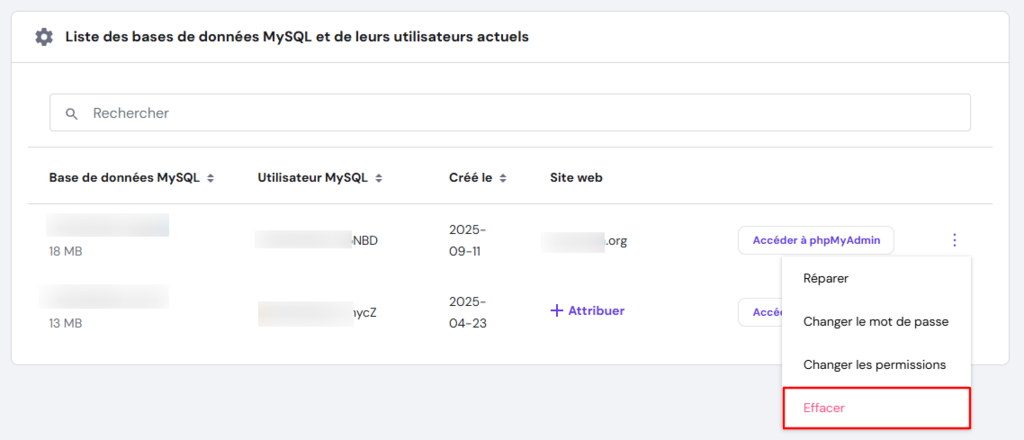
Task: Click the 2025-09-11 creation date cell
Action: tap(465, 240)
